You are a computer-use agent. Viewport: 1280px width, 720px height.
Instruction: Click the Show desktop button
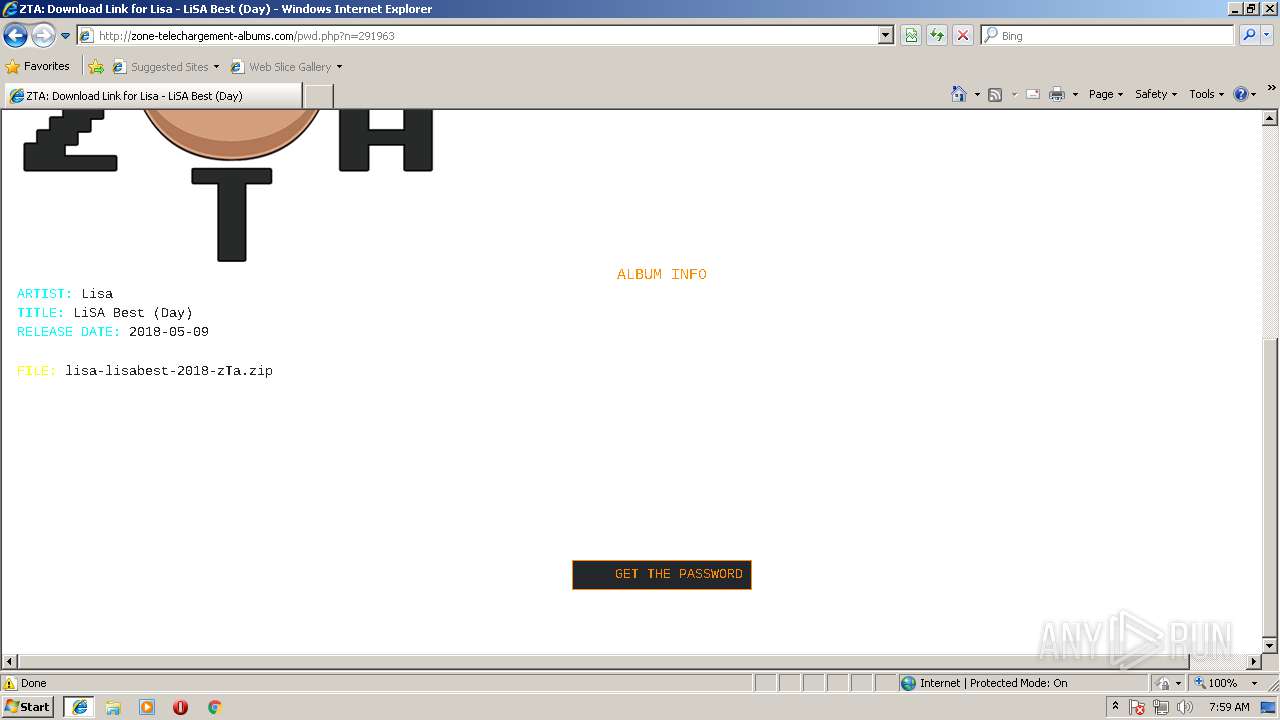coord(1268,707)
